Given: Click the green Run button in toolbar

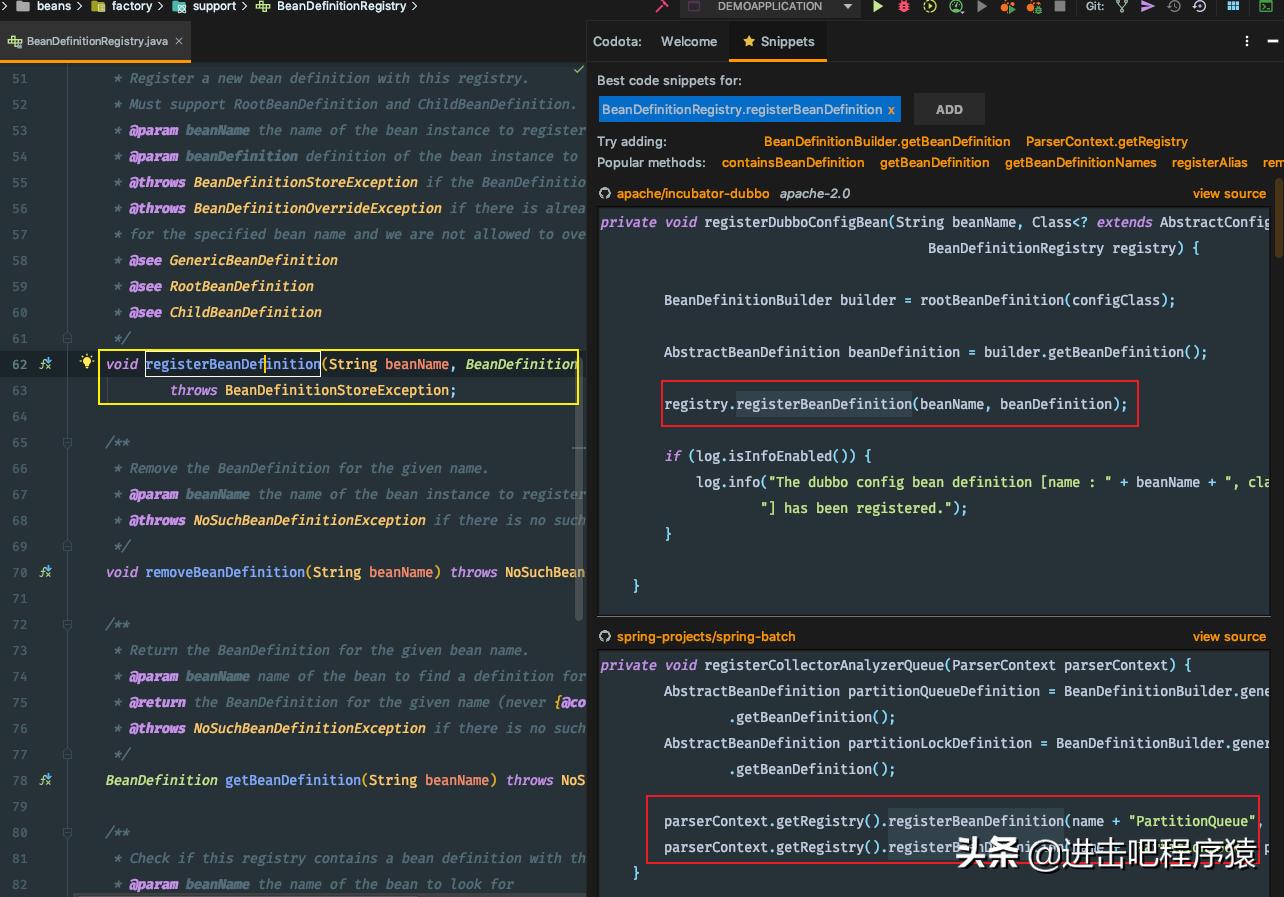Looking at the screenshot, I should 877,7.
